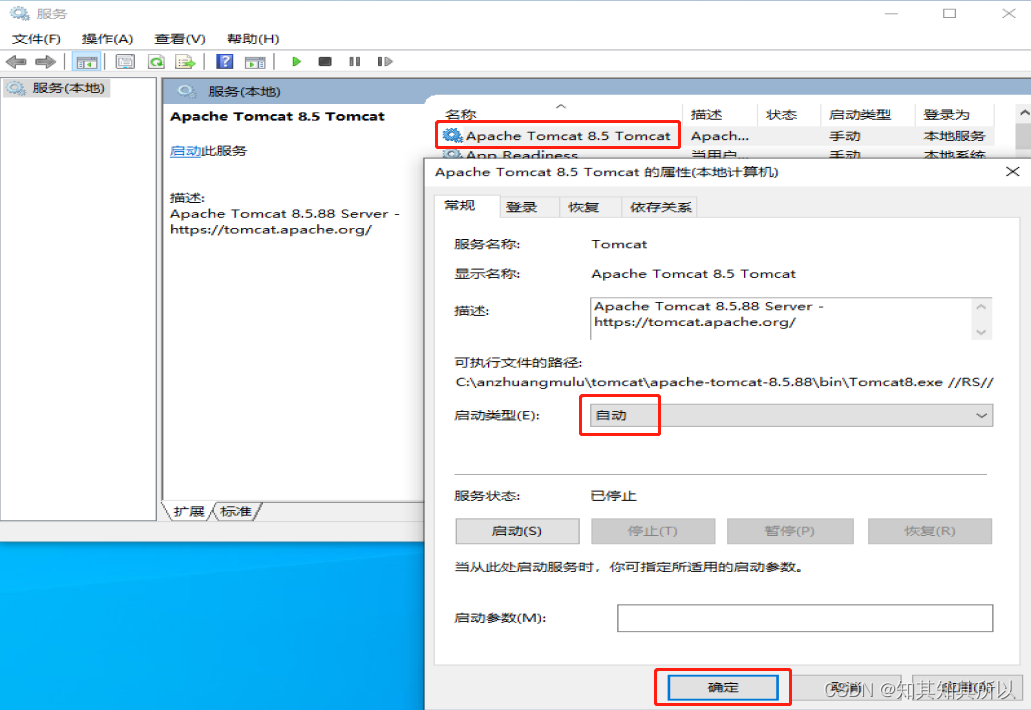The image size is (1031, 710).
Task: Sort by the 描述 column header
Action: point(720,114)
